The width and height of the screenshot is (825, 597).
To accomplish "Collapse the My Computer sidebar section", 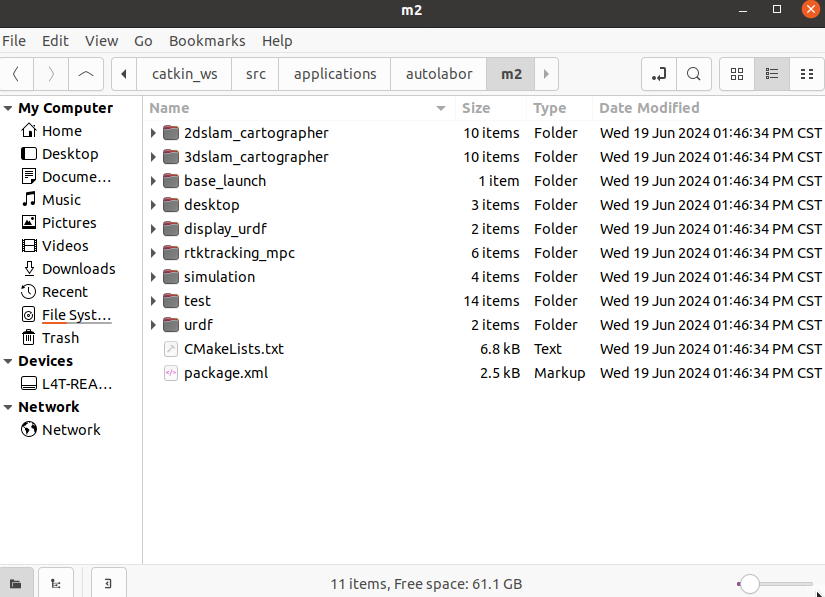I will (8, 108).
